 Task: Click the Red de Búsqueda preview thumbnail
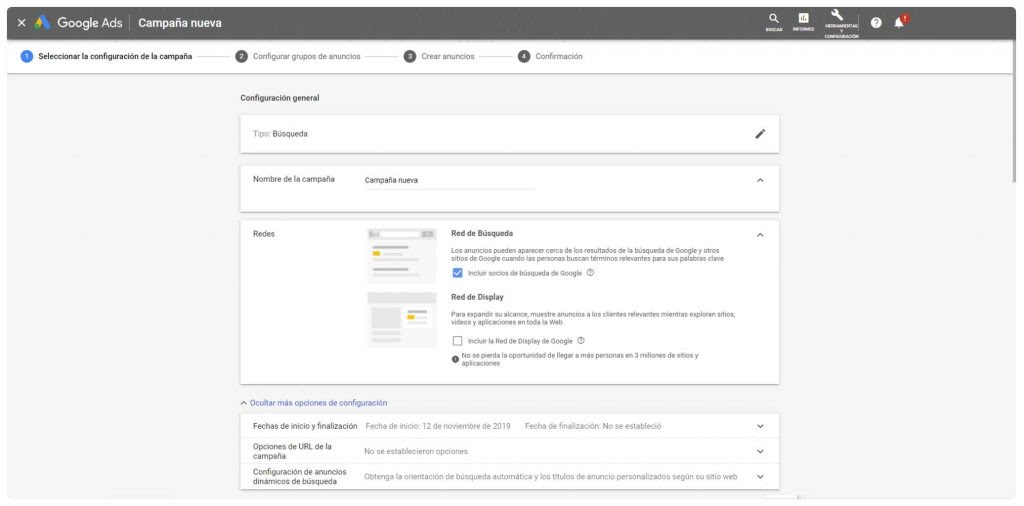tap(402, 255)
